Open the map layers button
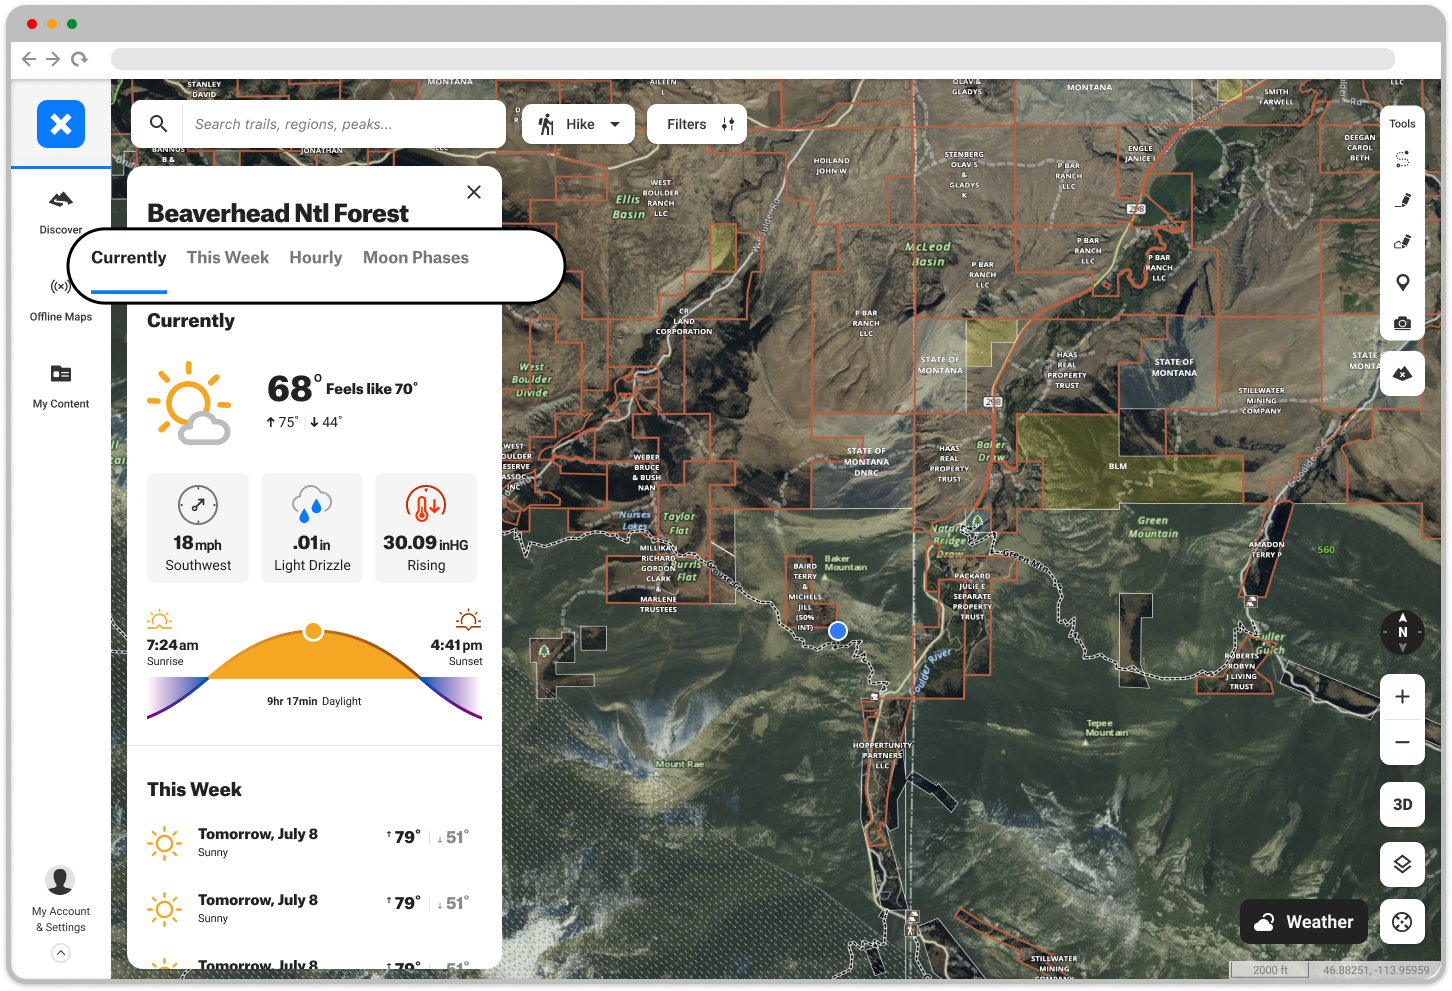This screenshot has width=1452, height=991. (x=1402, y=864)
